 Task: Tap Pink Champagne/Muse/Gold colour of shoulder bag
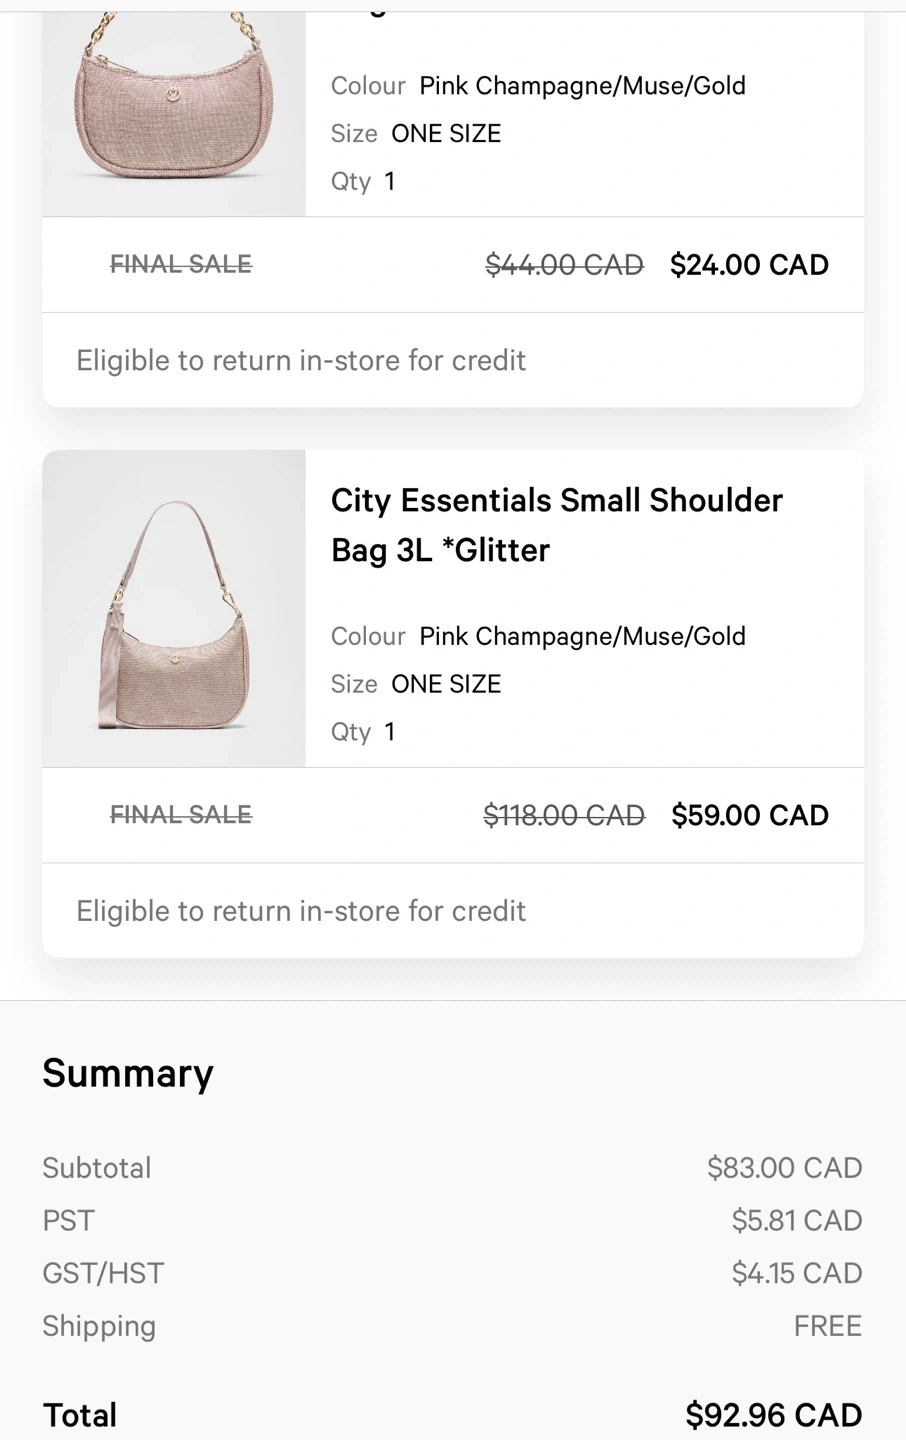point(582,636)
